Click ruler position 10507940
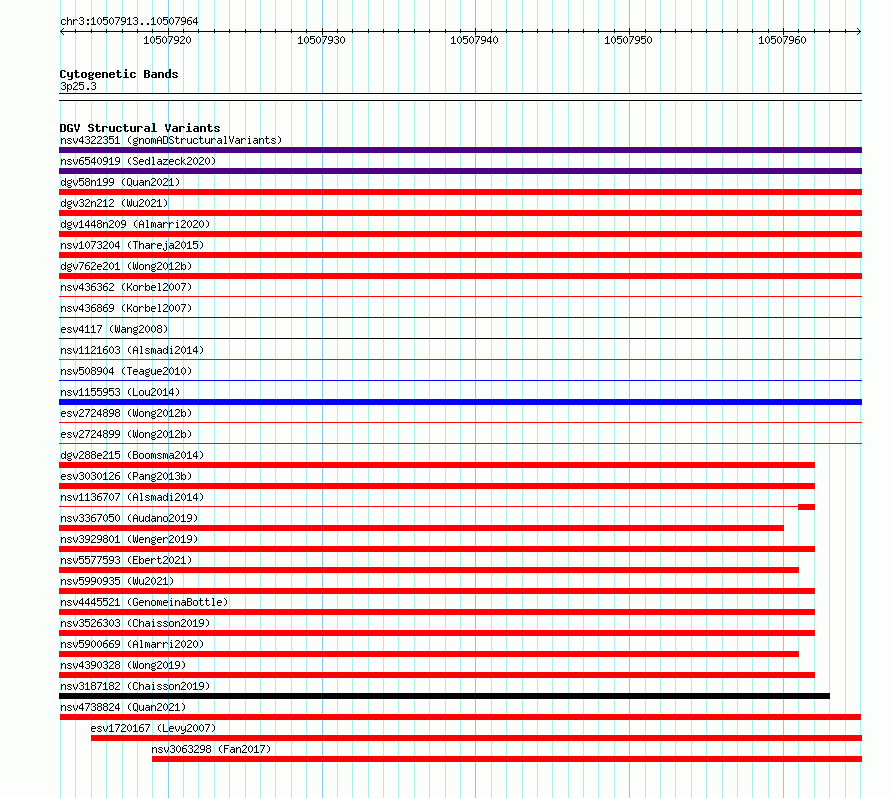Screen dimensions: 890x798 [475, 40]
